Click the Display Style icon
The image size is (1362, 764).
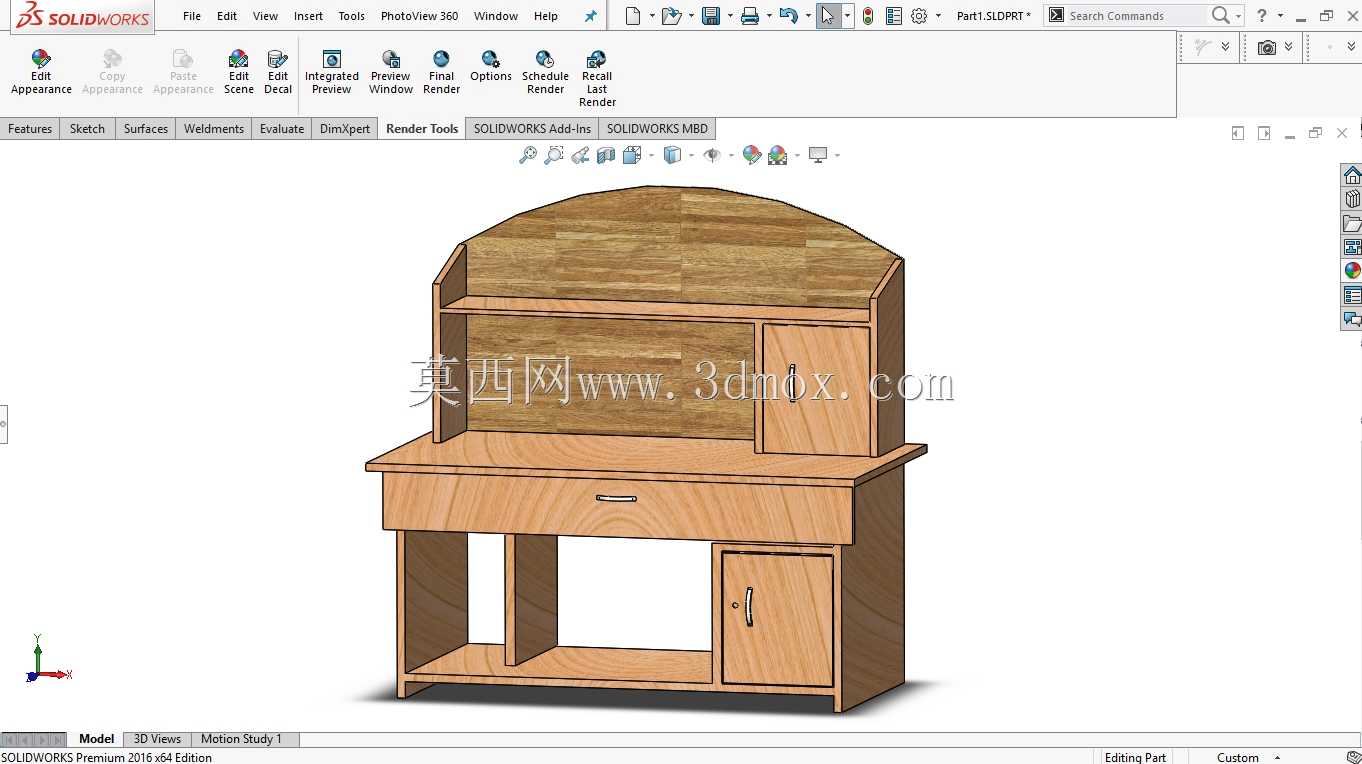point(672,155)
